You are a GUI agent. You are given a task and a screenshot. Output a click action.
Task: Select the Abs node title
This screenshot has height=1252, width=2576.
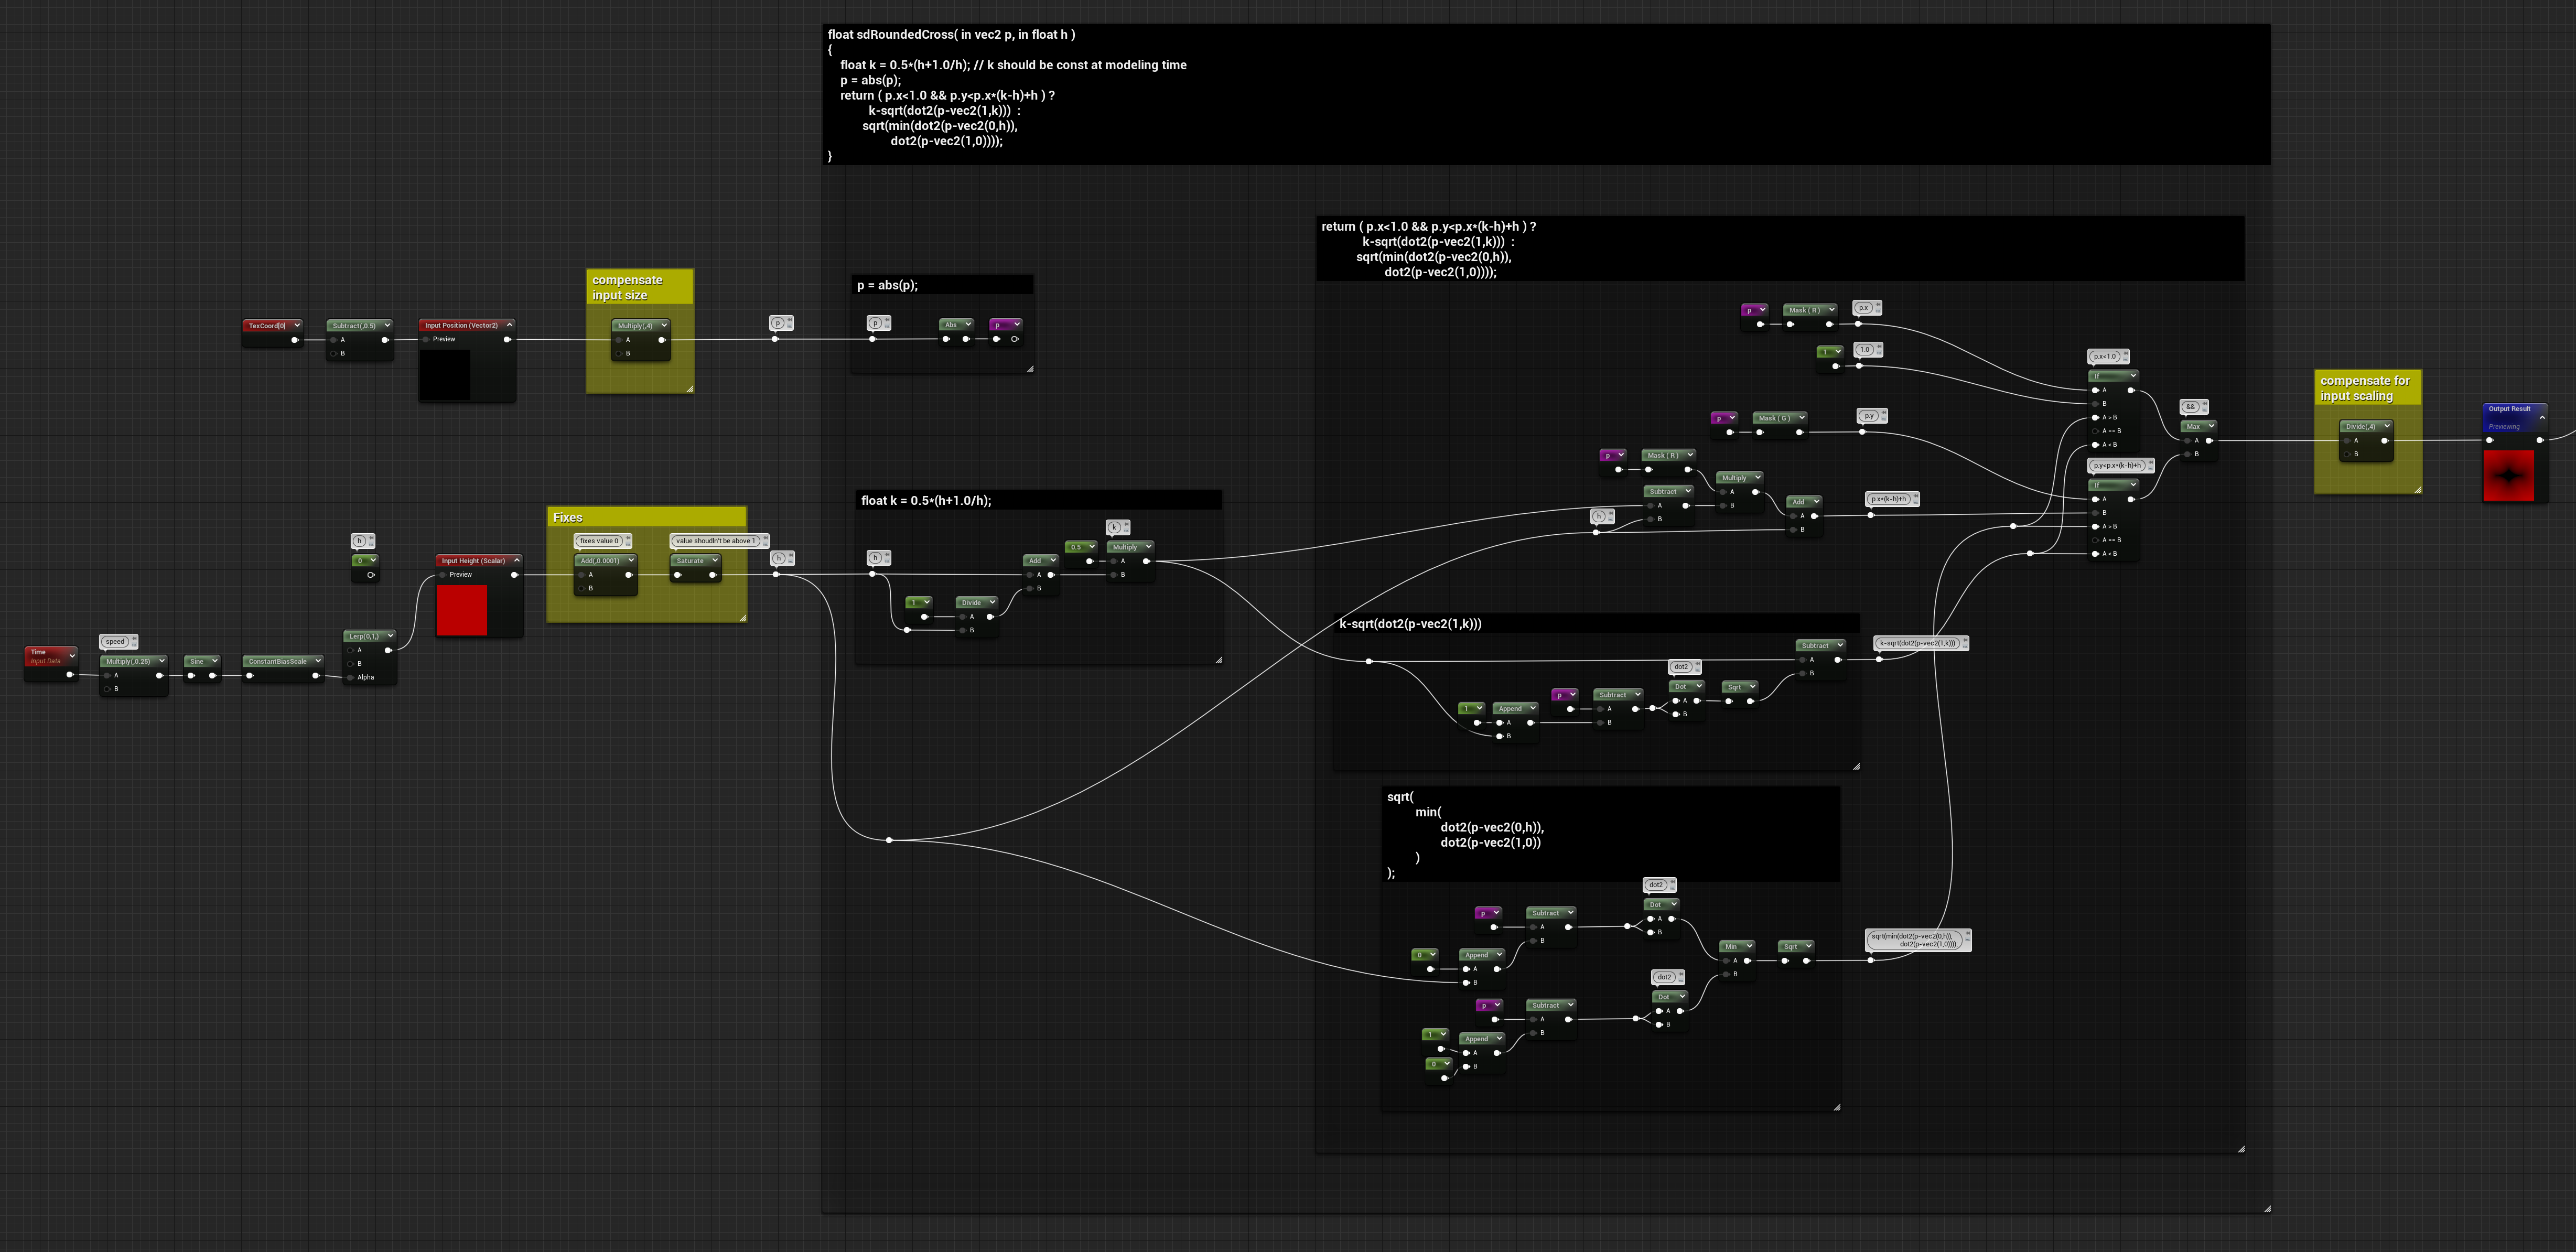pos(951,324)
